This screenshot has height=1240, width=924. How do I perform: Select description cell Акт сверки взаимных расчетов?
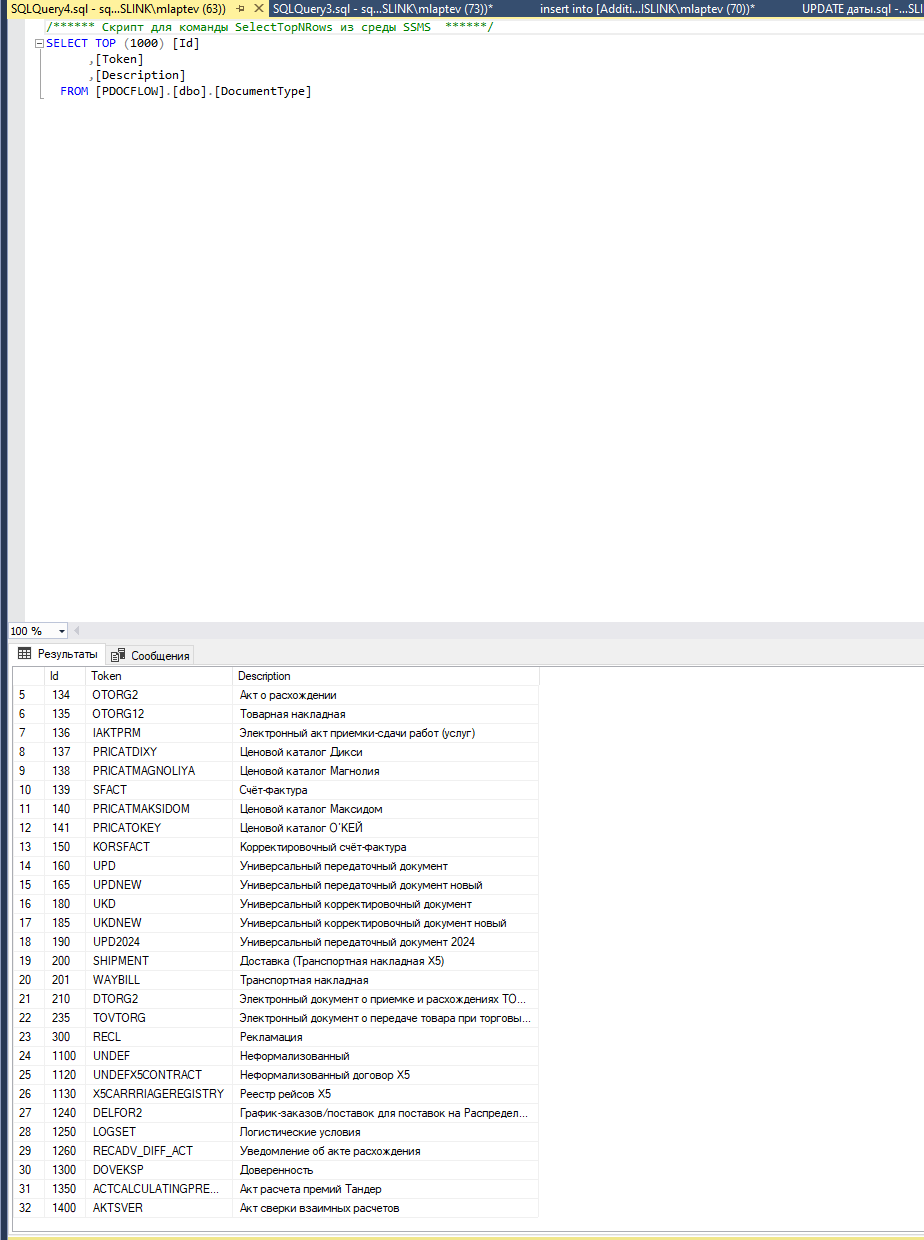[386, 1208]
